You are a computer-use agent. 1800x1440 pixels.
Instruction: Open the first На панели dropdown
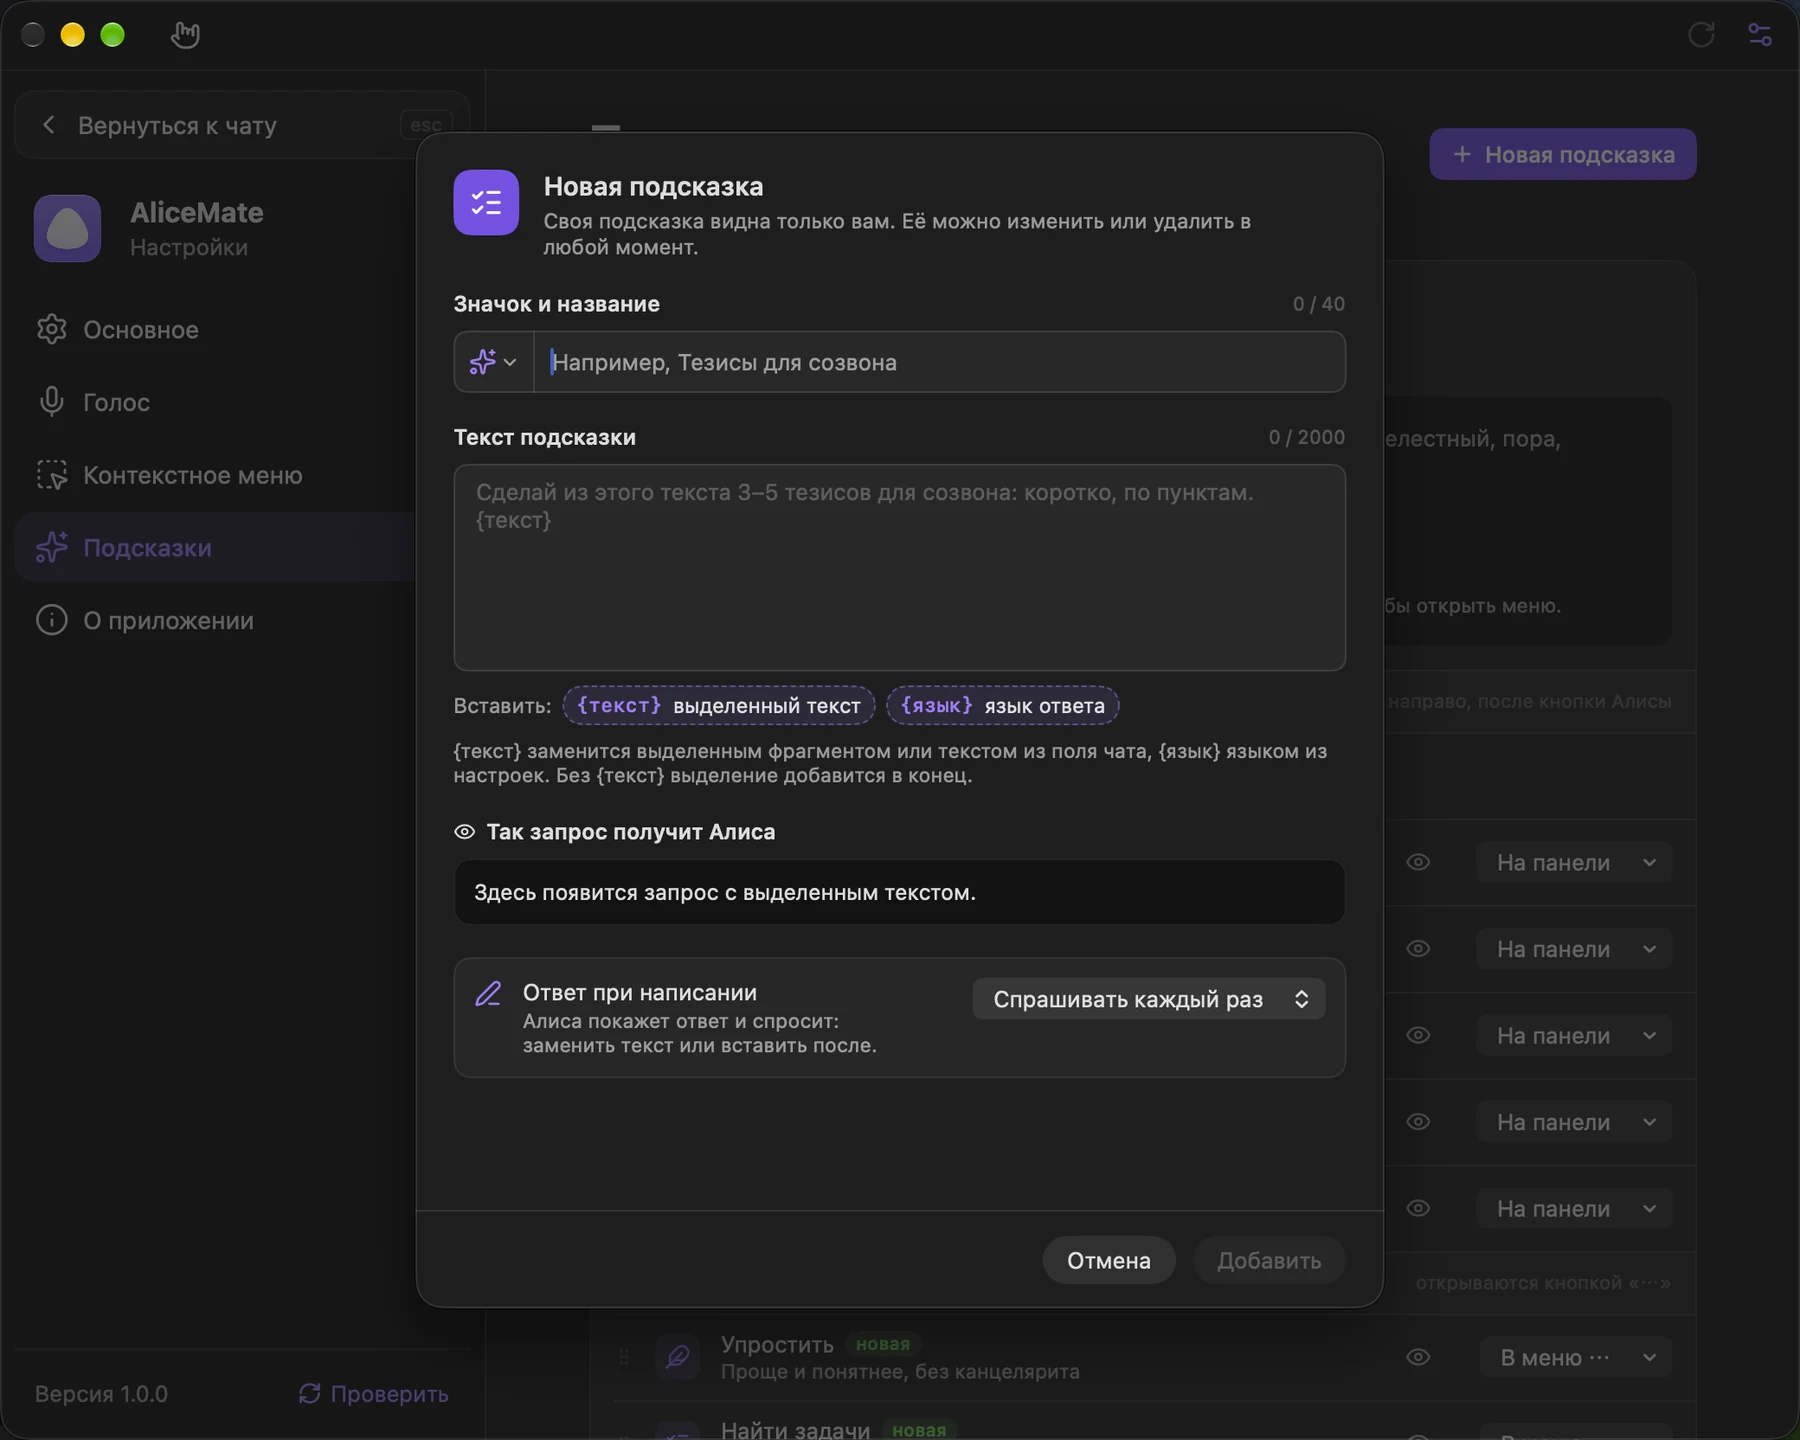click(1574, 862)
